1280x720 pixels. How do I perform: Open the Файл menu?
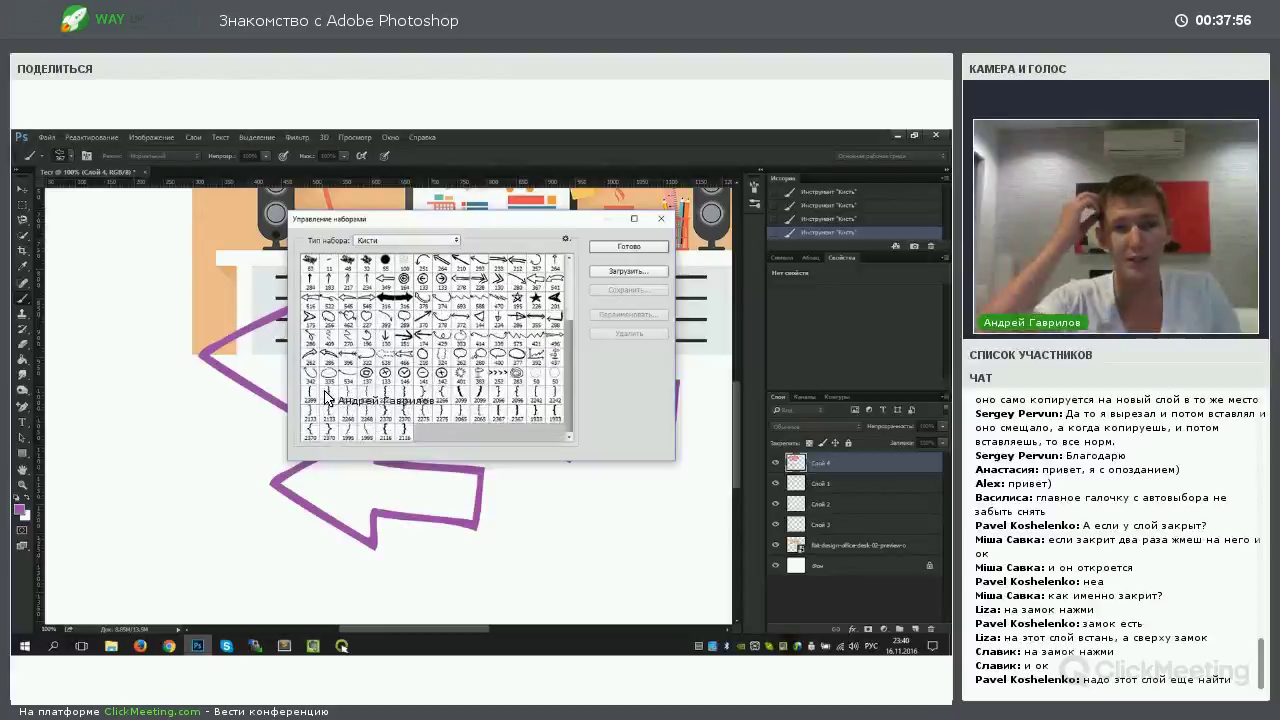click(x=47, y=137)
